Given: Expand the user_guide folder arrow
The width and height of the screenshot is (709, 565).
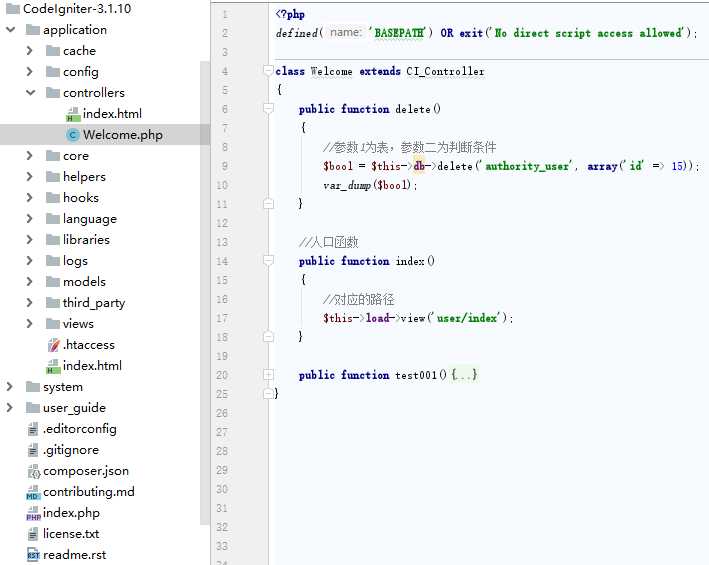Looking at the screenshot, I should pos(10,408).
